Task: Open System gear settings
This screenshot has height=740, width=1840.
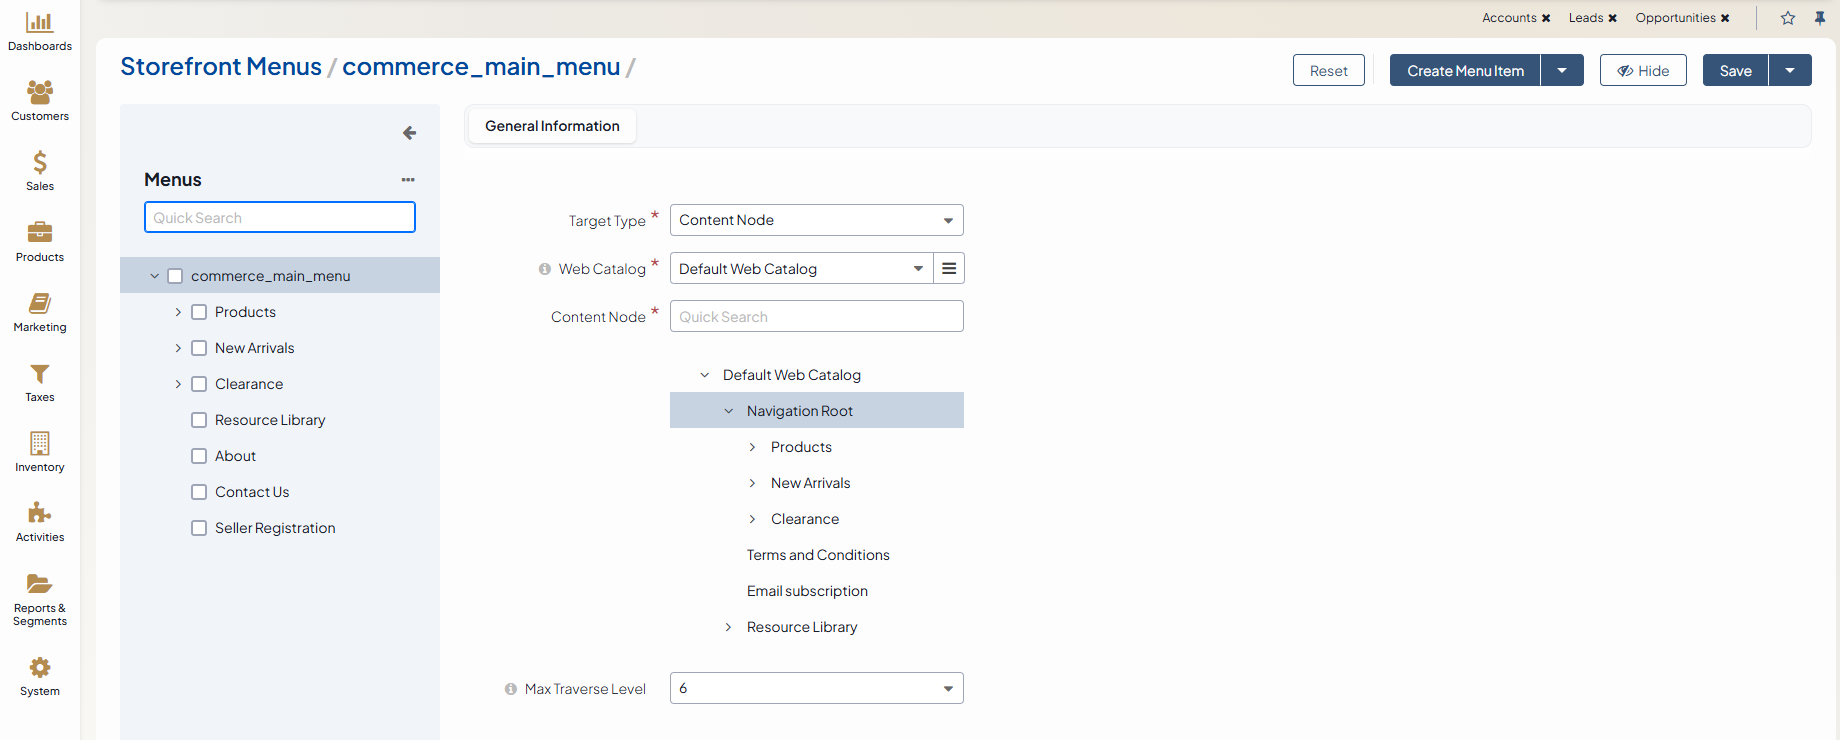Action: [39, 668]
